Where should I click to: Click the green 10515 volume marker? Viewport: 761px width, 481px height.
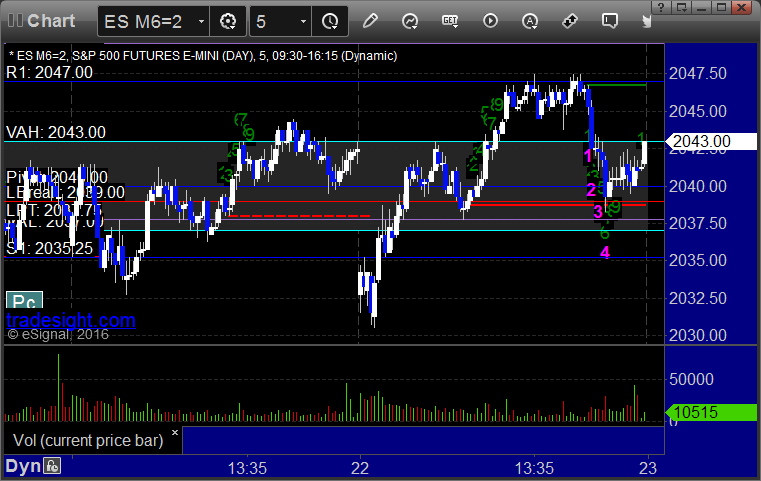click(x=711, y=412)
